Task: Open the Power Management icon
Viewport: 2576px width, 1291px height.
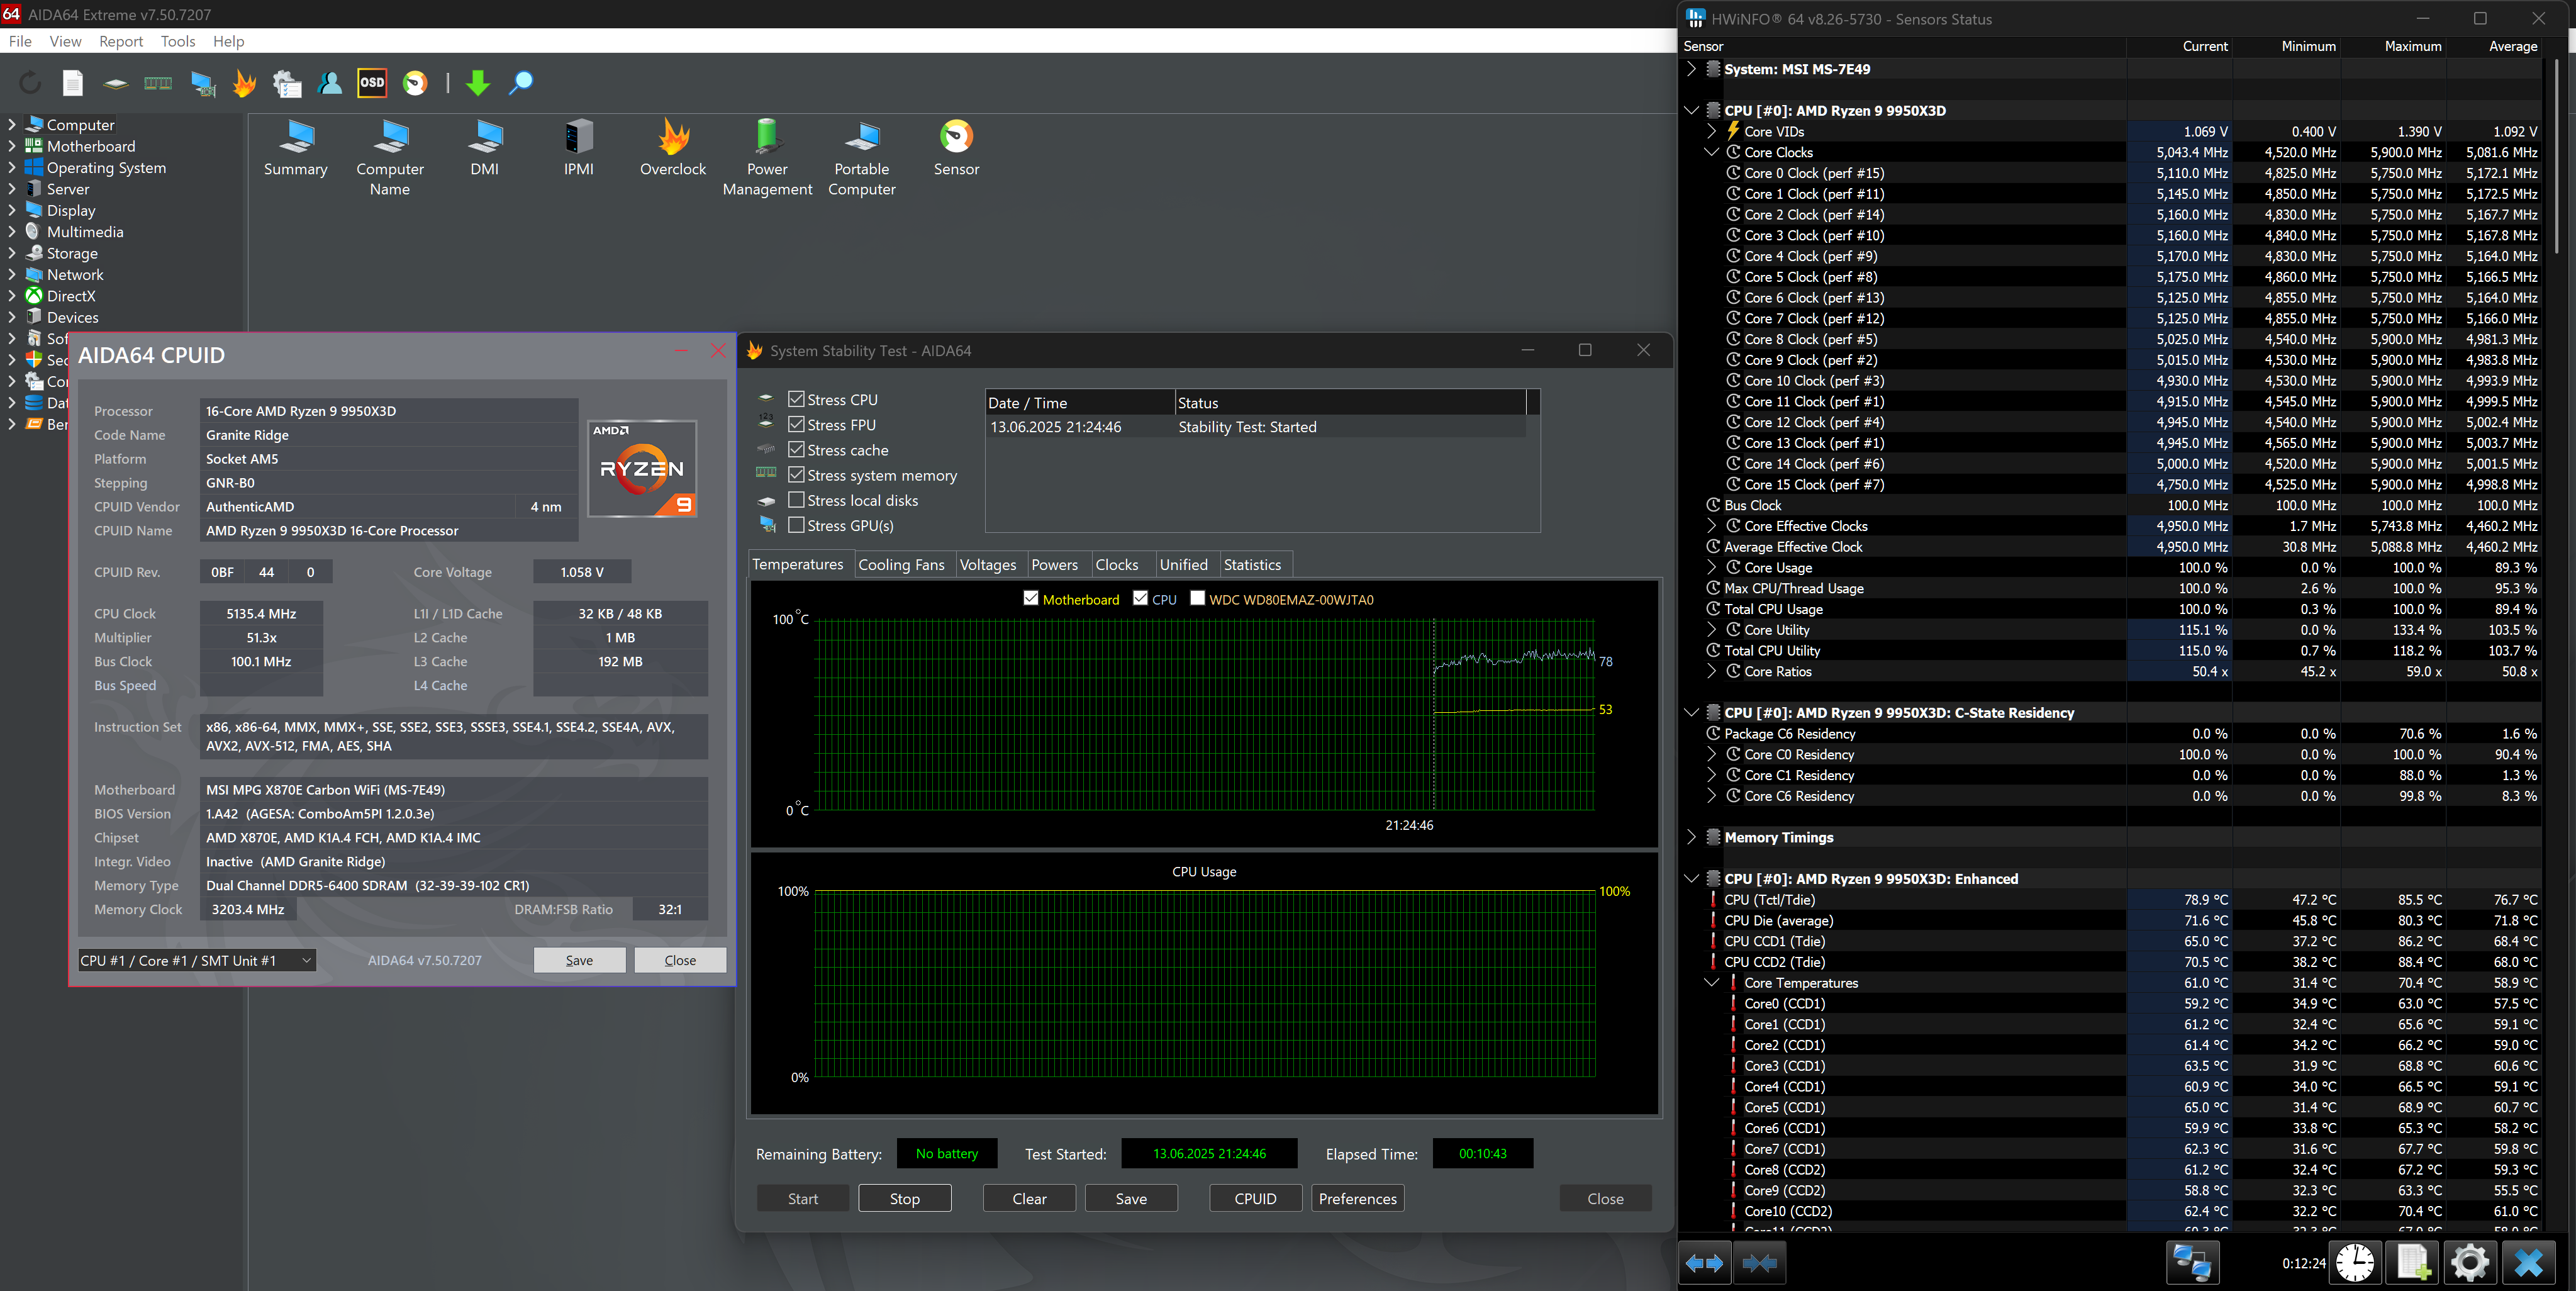Action: click(767, 158)
